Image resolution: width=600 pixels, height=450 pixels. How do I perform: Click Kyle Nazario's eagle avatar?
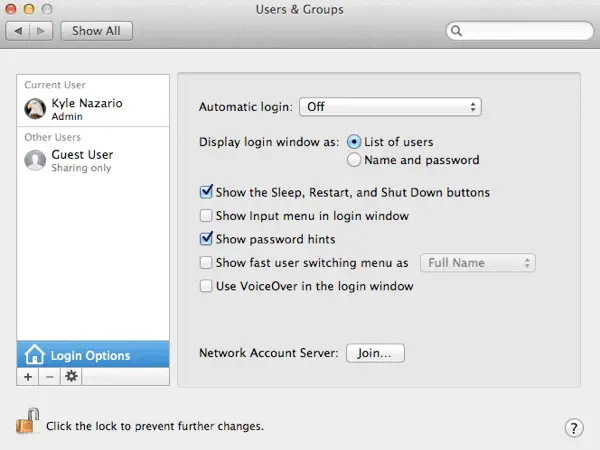pyautogui.click(x=35, y=109)
